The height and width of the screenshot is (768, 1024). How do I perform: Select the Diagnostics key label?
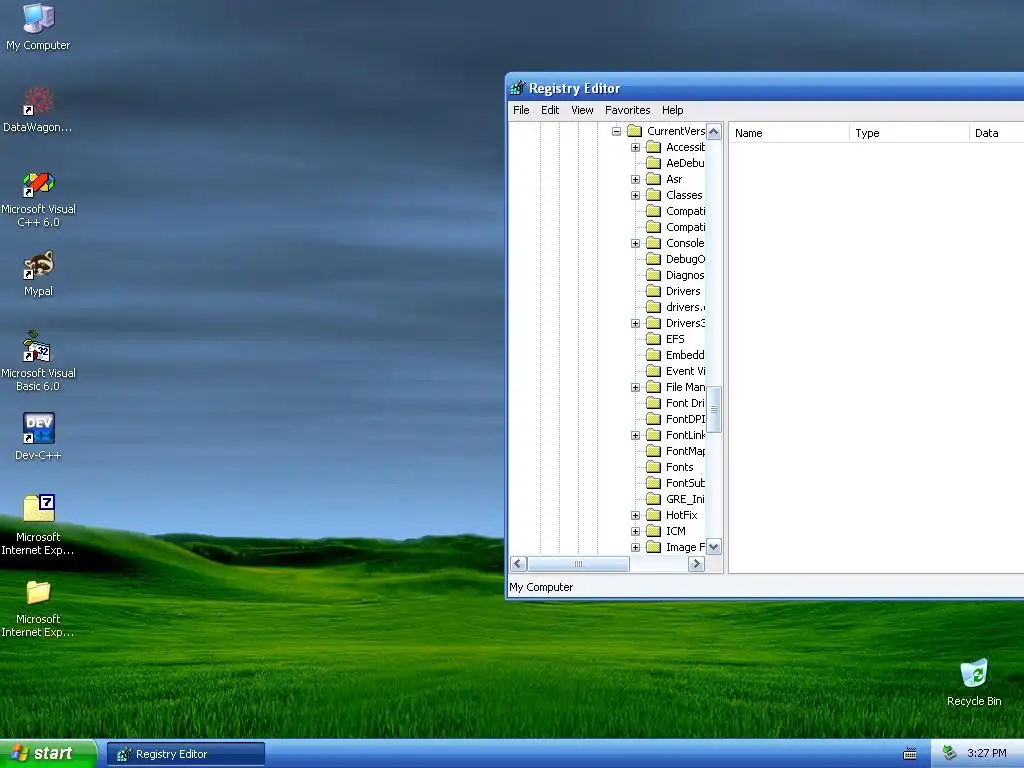point(685,275)
